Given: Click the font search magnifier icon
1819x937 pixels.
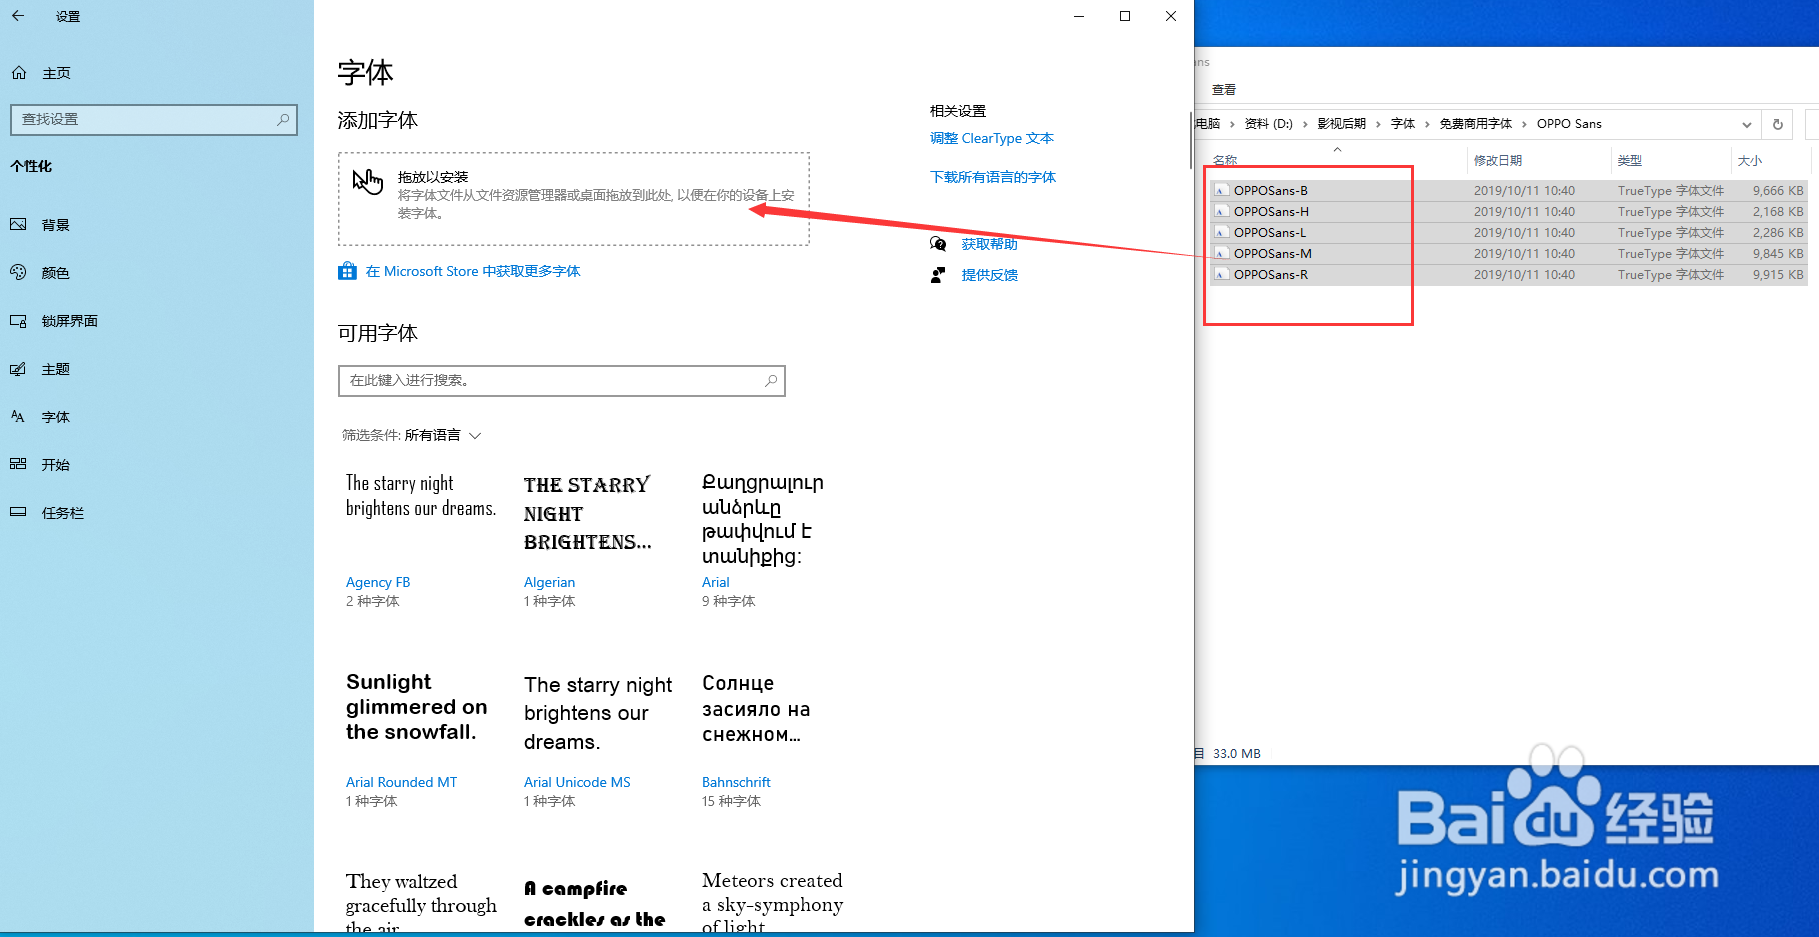Looking at the screenshot, I should tap(771, 380).
